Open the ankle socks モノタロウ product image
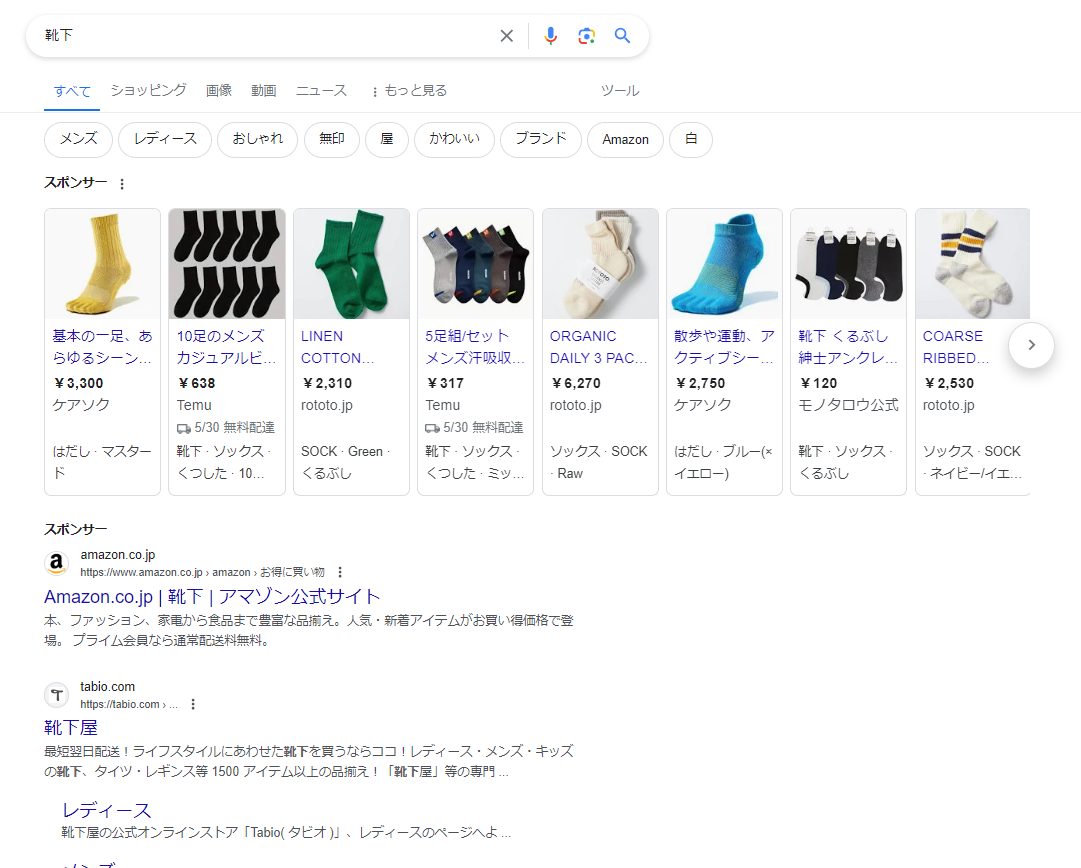 pyautogui.click(x=849, y=264)
